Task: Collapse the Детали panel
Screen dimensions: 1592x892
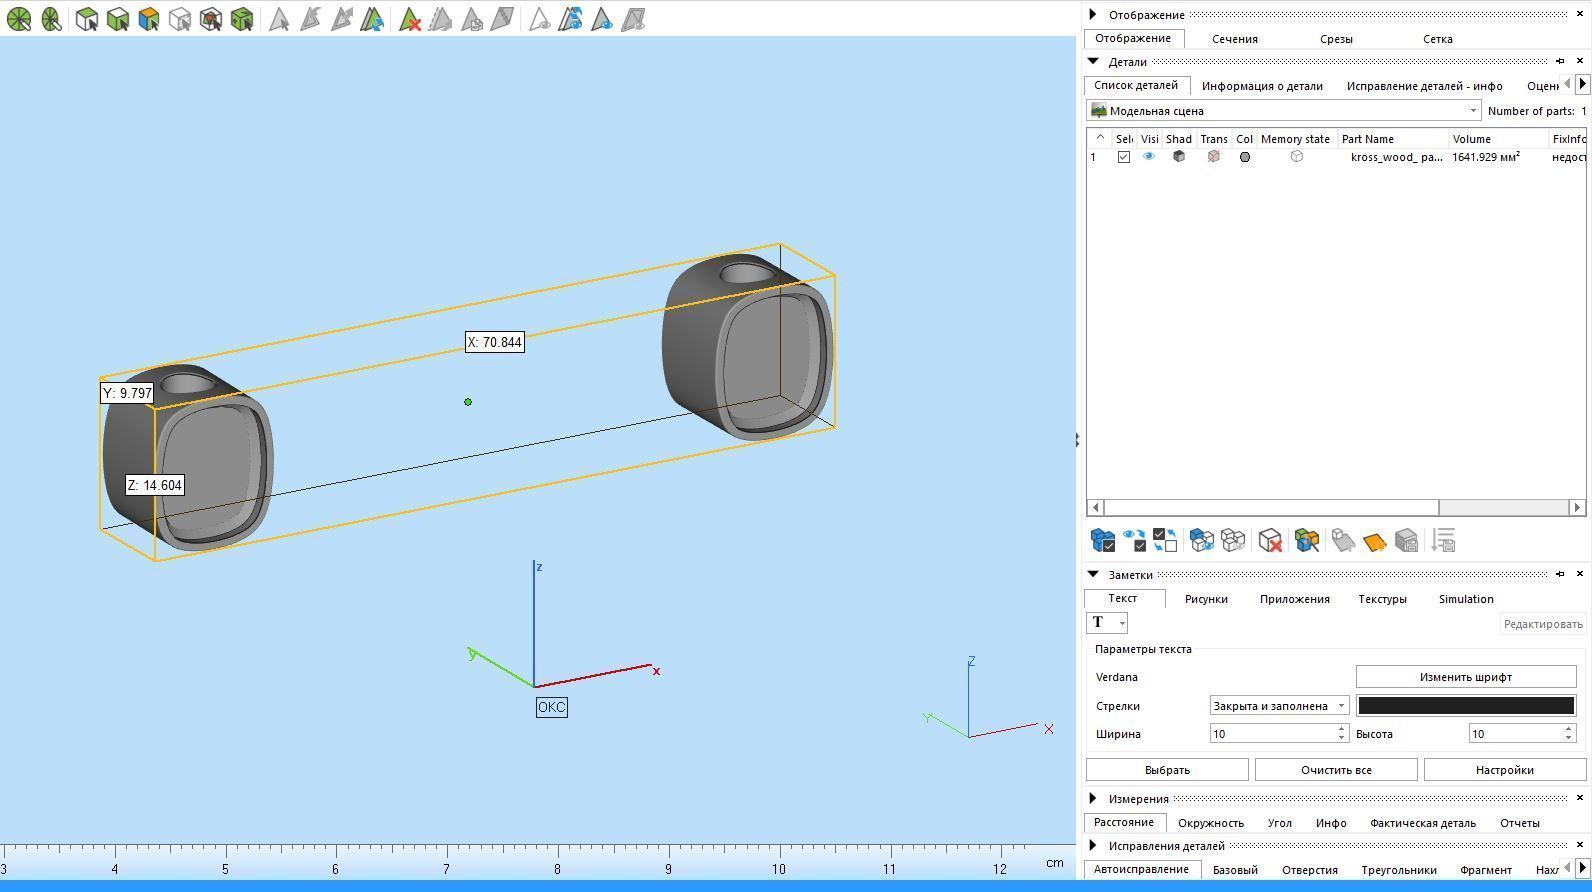Action: (1093, 61)
